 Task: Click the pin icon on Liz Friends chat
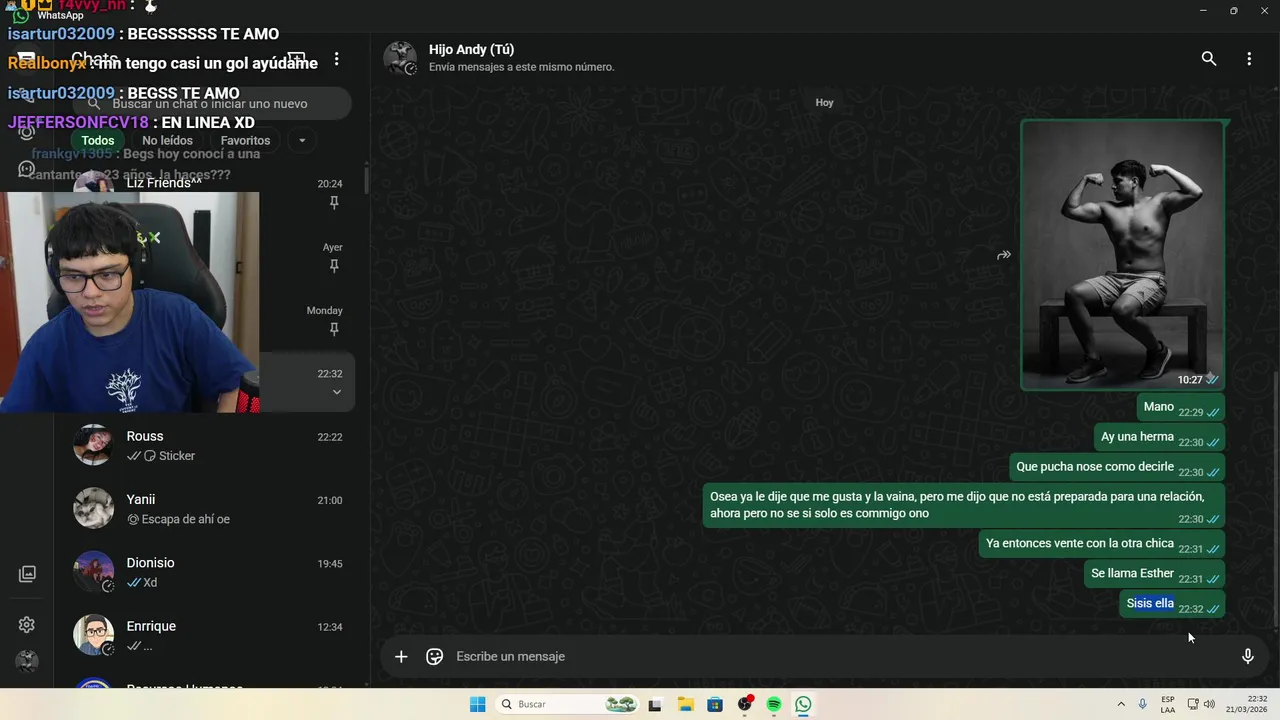(x=334, y=202)
